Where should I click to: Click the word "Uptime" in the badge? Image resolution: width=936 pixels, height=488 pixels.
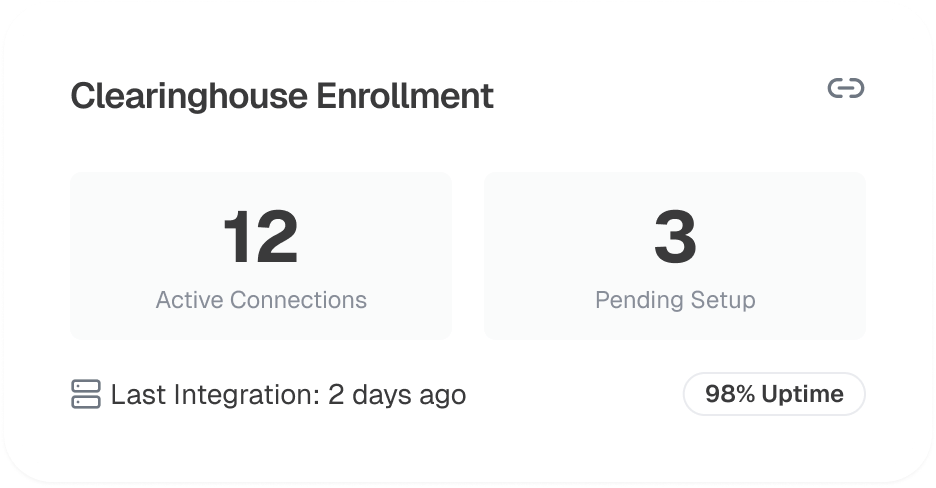tap(802, 394)
